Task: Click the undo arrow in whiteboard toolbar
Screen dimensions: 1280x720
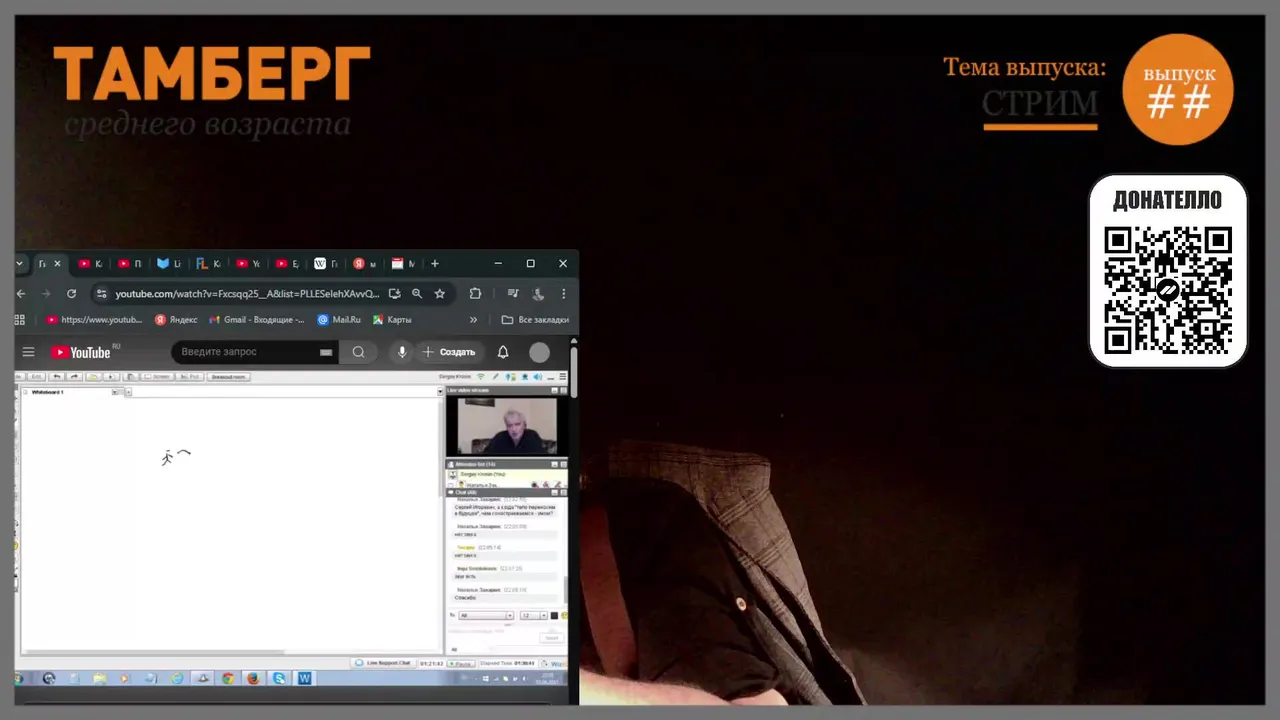Action: pyautogui.click(x=57, y=377)
